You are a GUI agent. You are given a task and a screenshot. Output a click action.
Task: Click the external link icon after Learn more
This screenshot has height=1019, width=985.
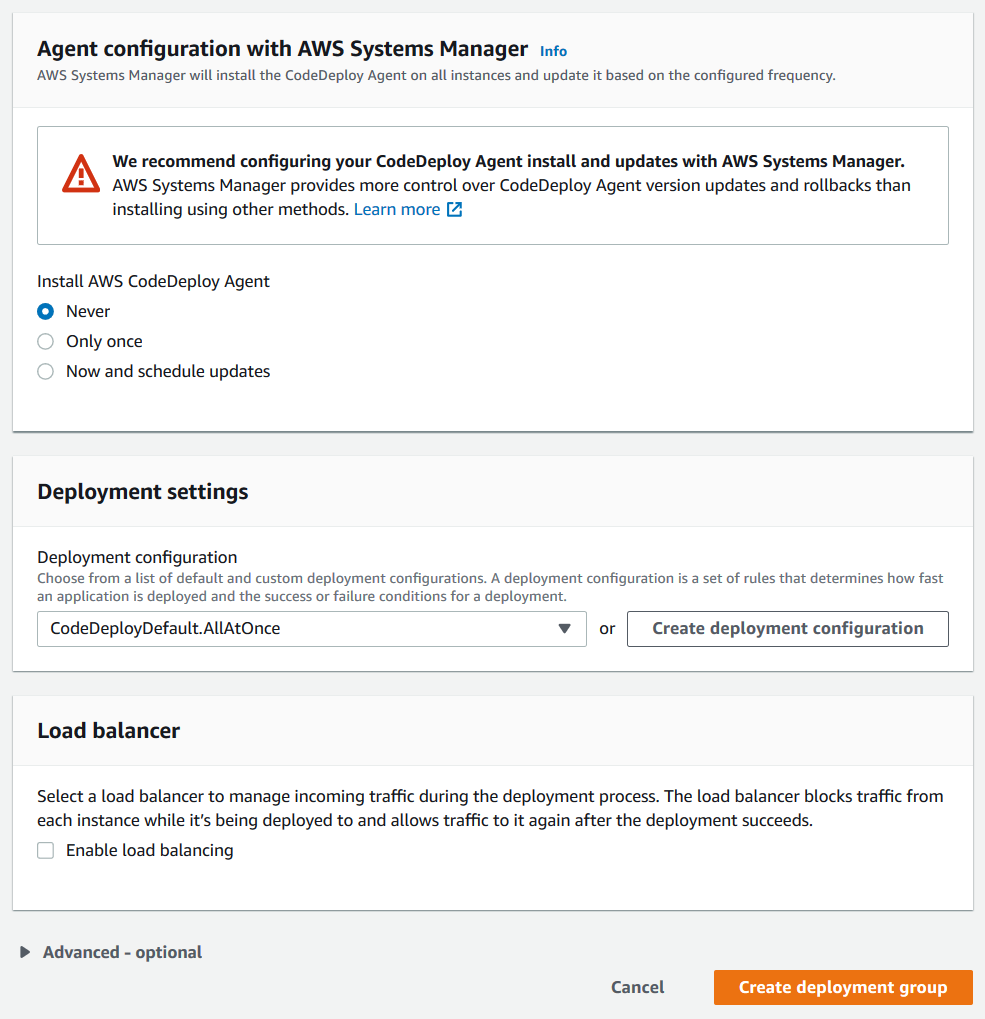click(x=454, y=209)
